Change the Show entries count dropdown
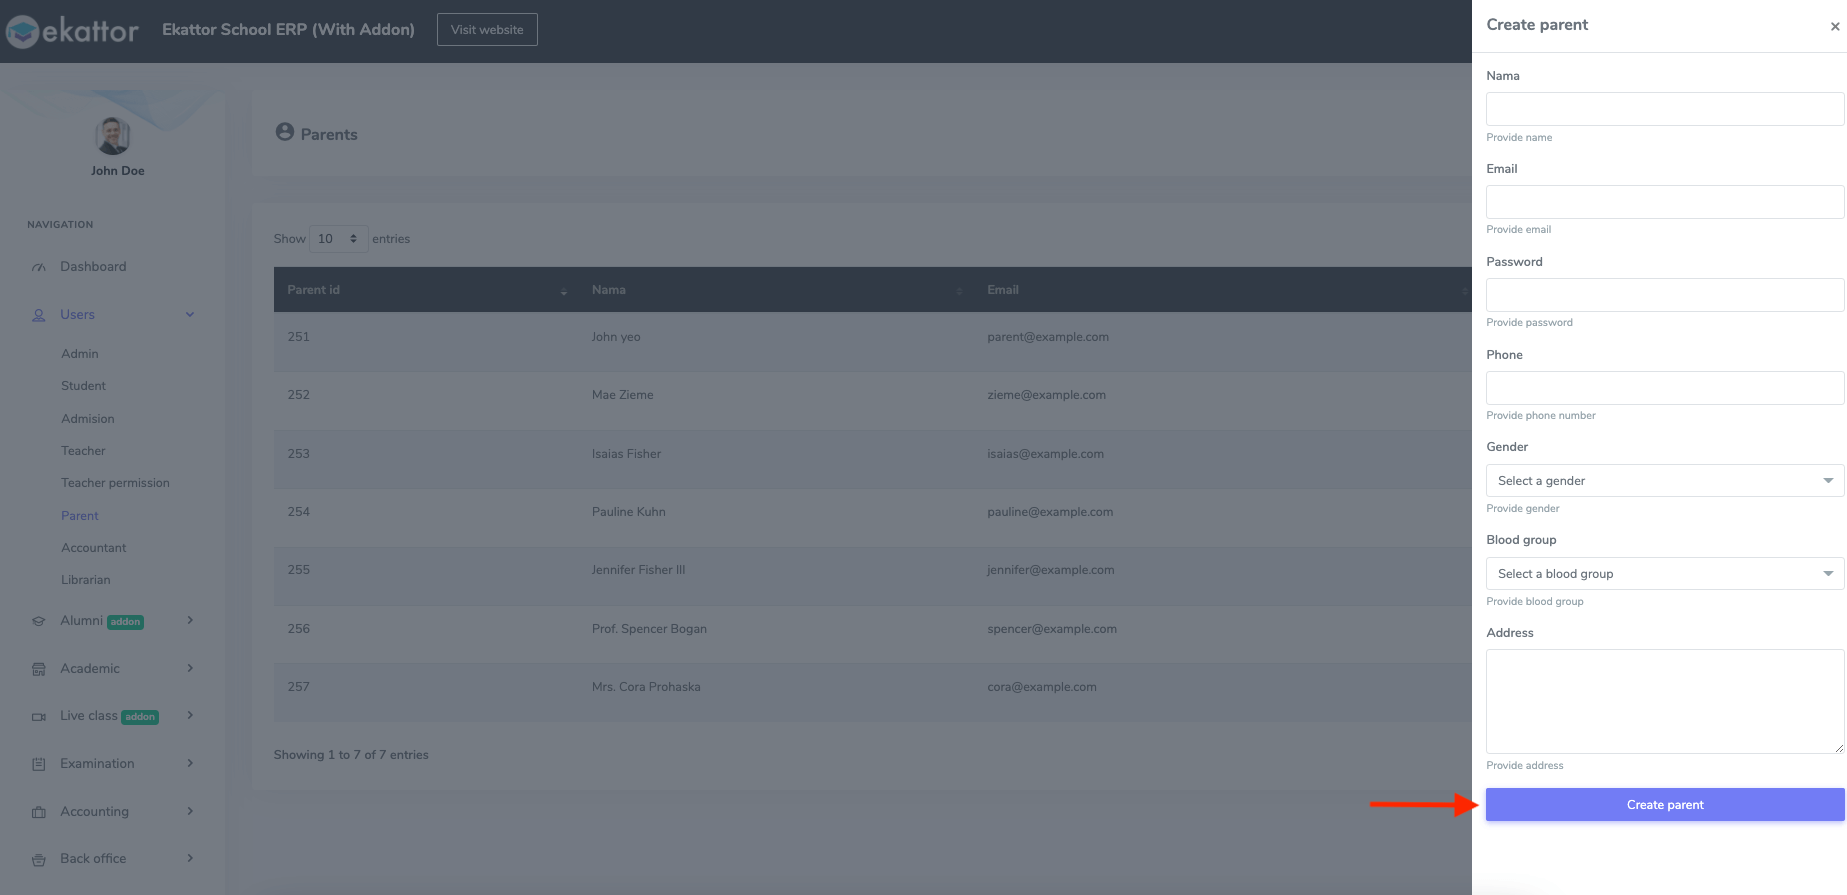The width and height of the screenshot is (1847, 895). pos(338,239)
